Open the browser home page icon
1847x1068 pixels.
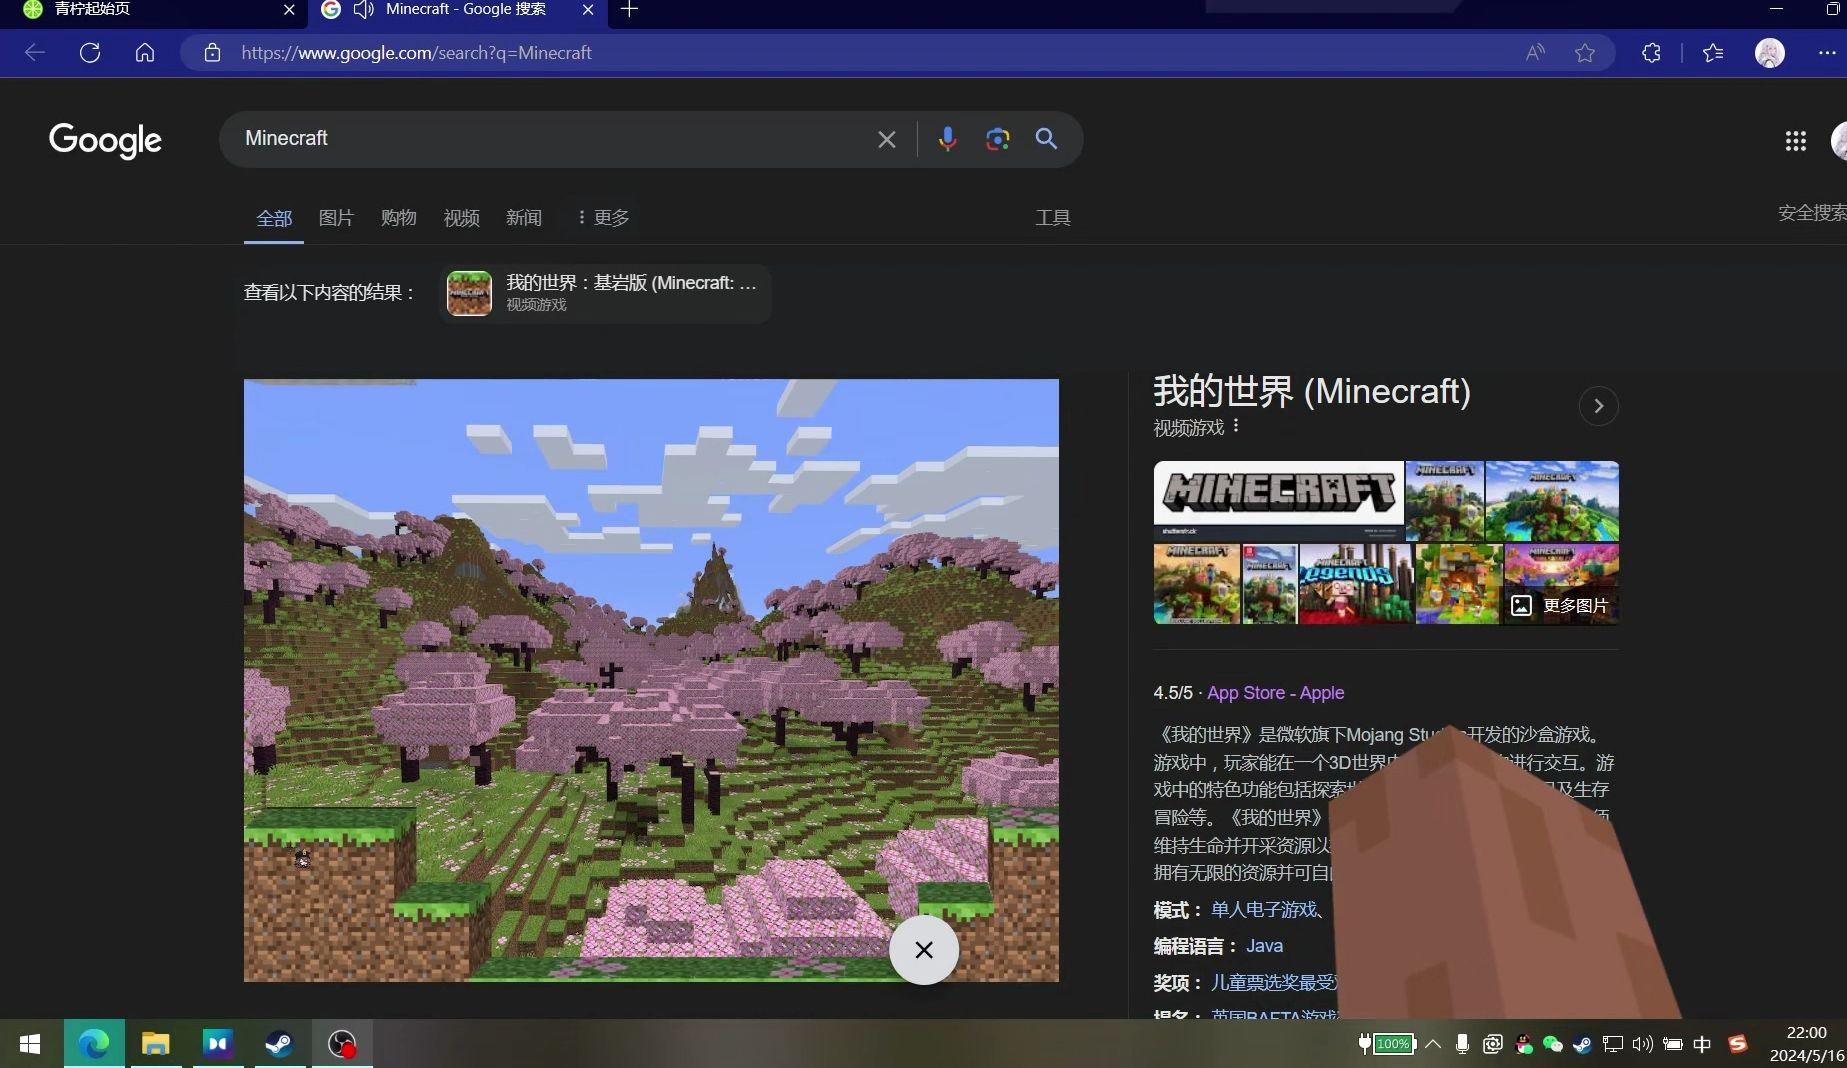pos(145,53)
